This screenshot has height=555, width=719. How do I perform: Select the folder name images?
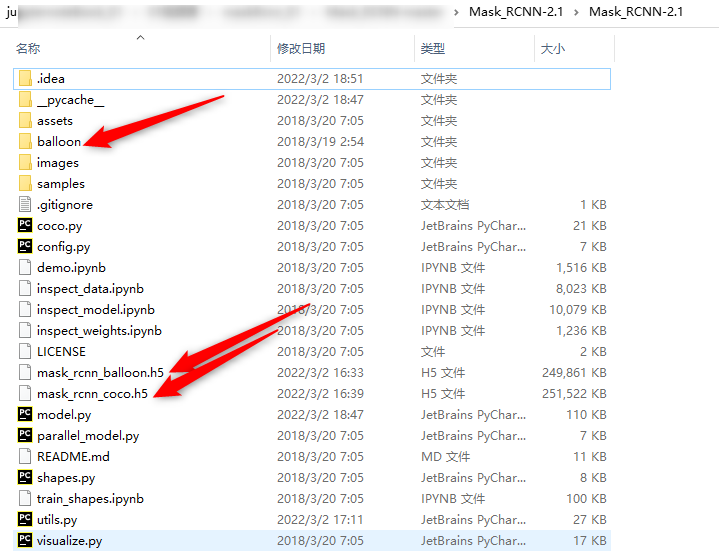click(x=58, y=163)
